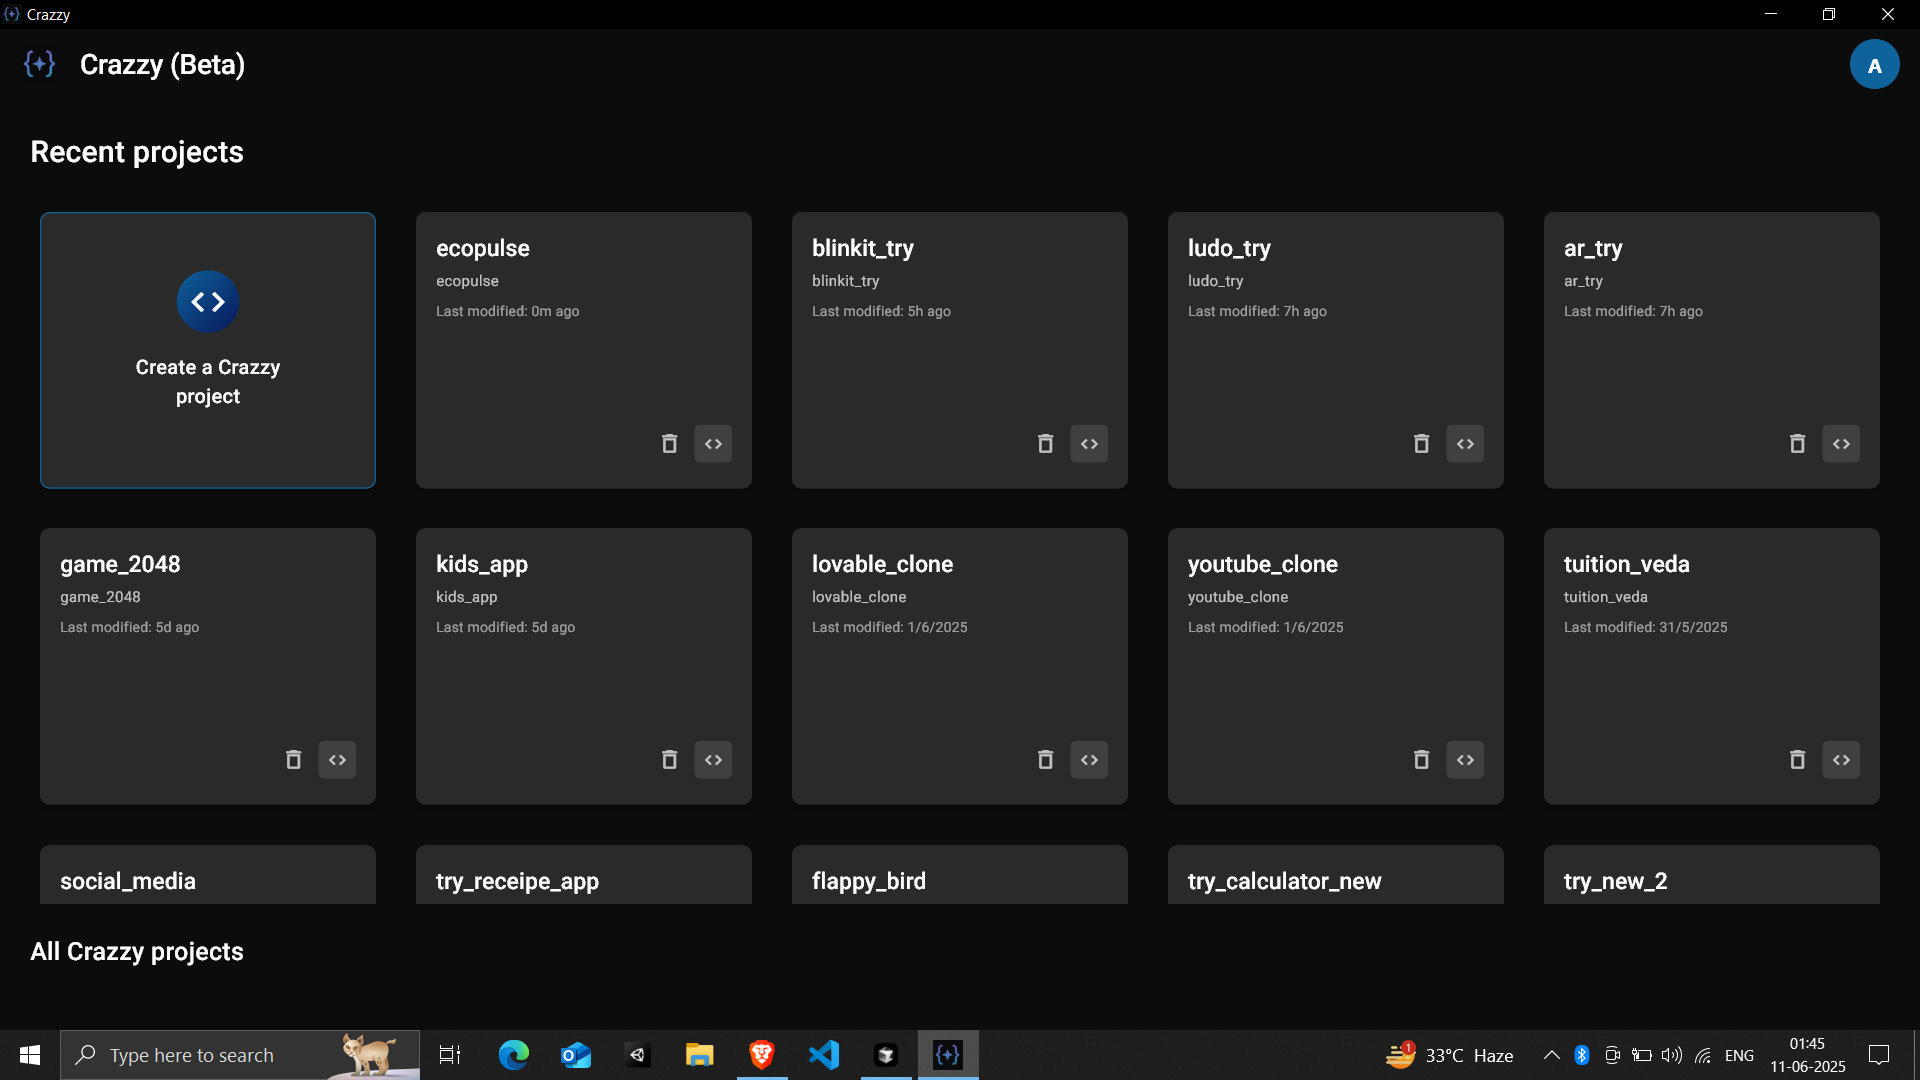The height and width of the screenshot is (1080, 1920).
Task: Click the taskbar search field
Action: pyautogui.click(x=240, y=1054)
